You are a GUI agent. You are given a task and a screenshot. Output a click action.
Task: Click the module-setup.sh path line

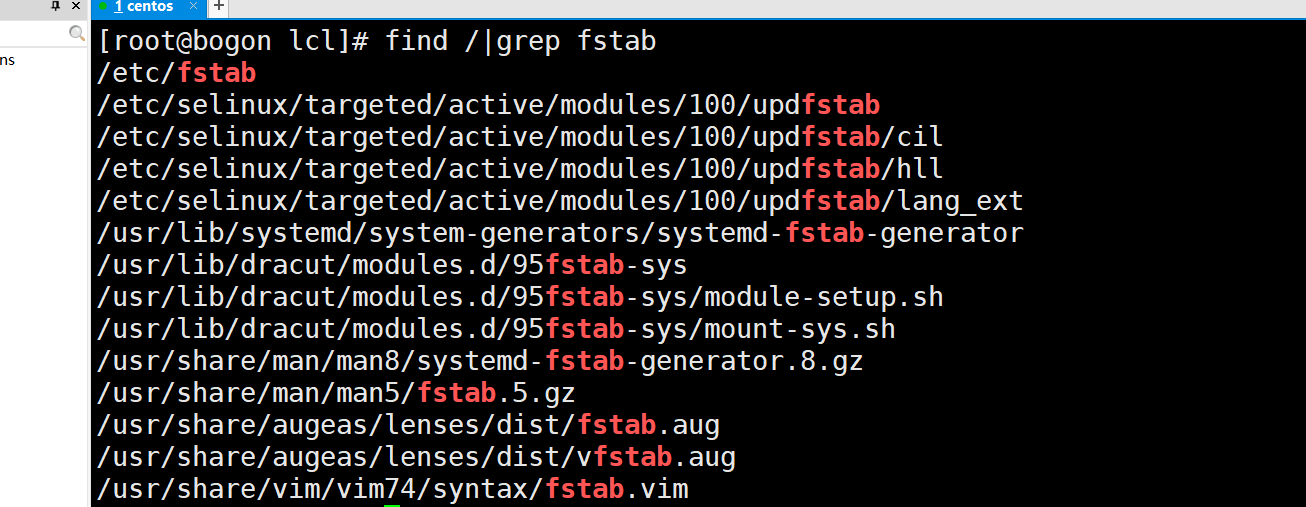coord(520,298)
